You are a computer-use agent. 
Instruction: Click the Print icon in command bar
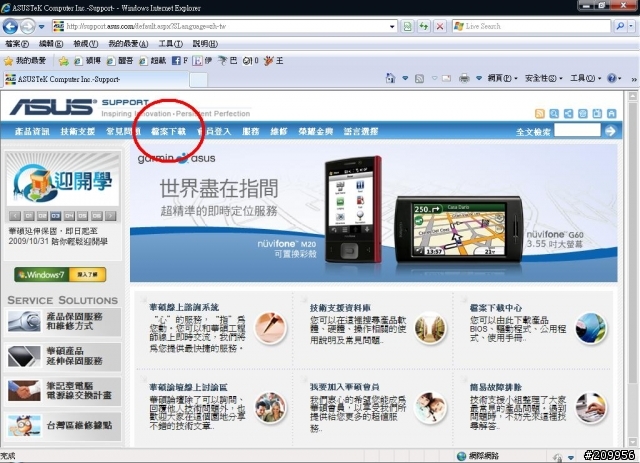point(464,78)
